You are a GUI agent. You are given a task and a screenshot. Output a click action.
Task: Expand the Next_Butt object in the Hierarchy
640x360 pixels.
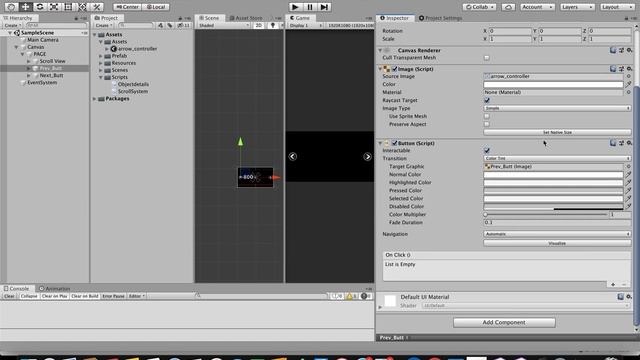29,76
